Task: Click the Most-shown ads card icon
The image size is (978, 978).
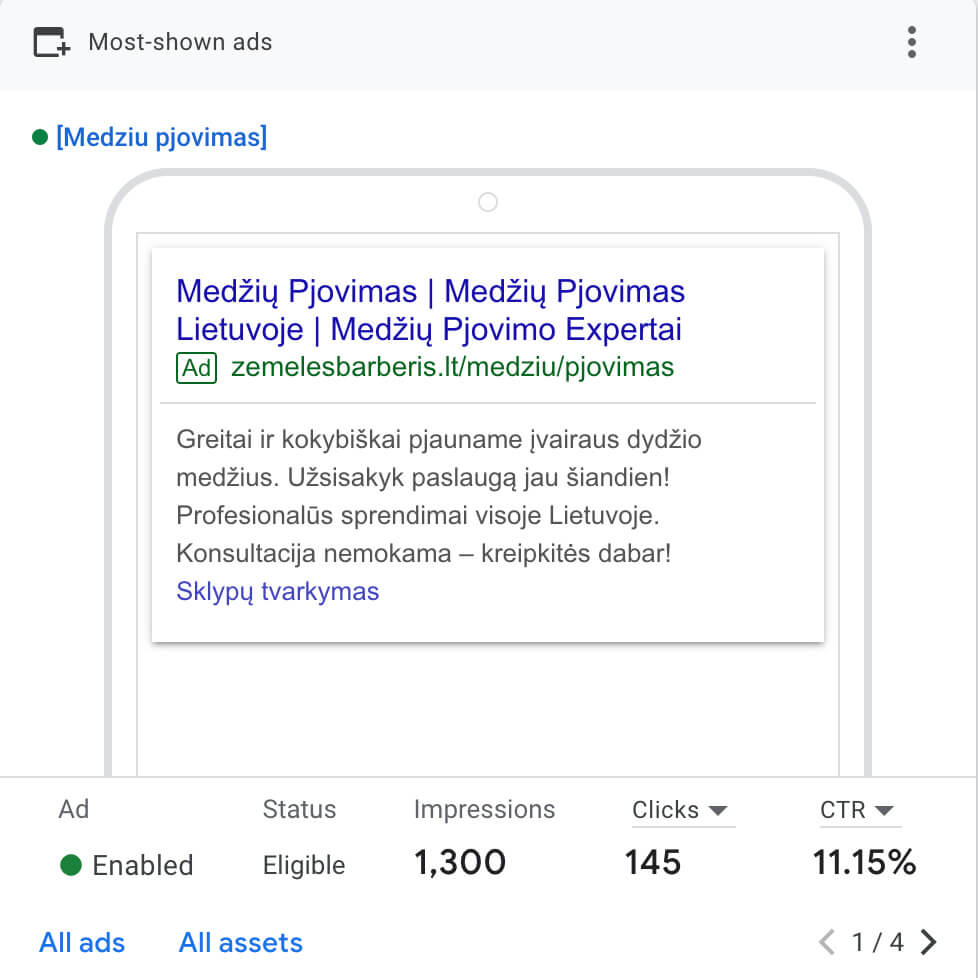Action: (49, 42)
